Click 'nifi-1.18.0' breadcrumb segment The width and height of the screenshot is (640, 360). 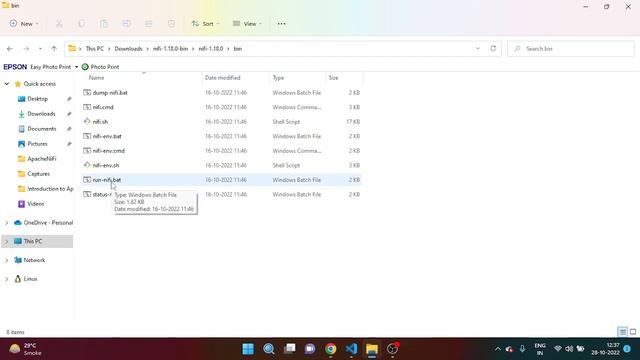pos(211,49)
